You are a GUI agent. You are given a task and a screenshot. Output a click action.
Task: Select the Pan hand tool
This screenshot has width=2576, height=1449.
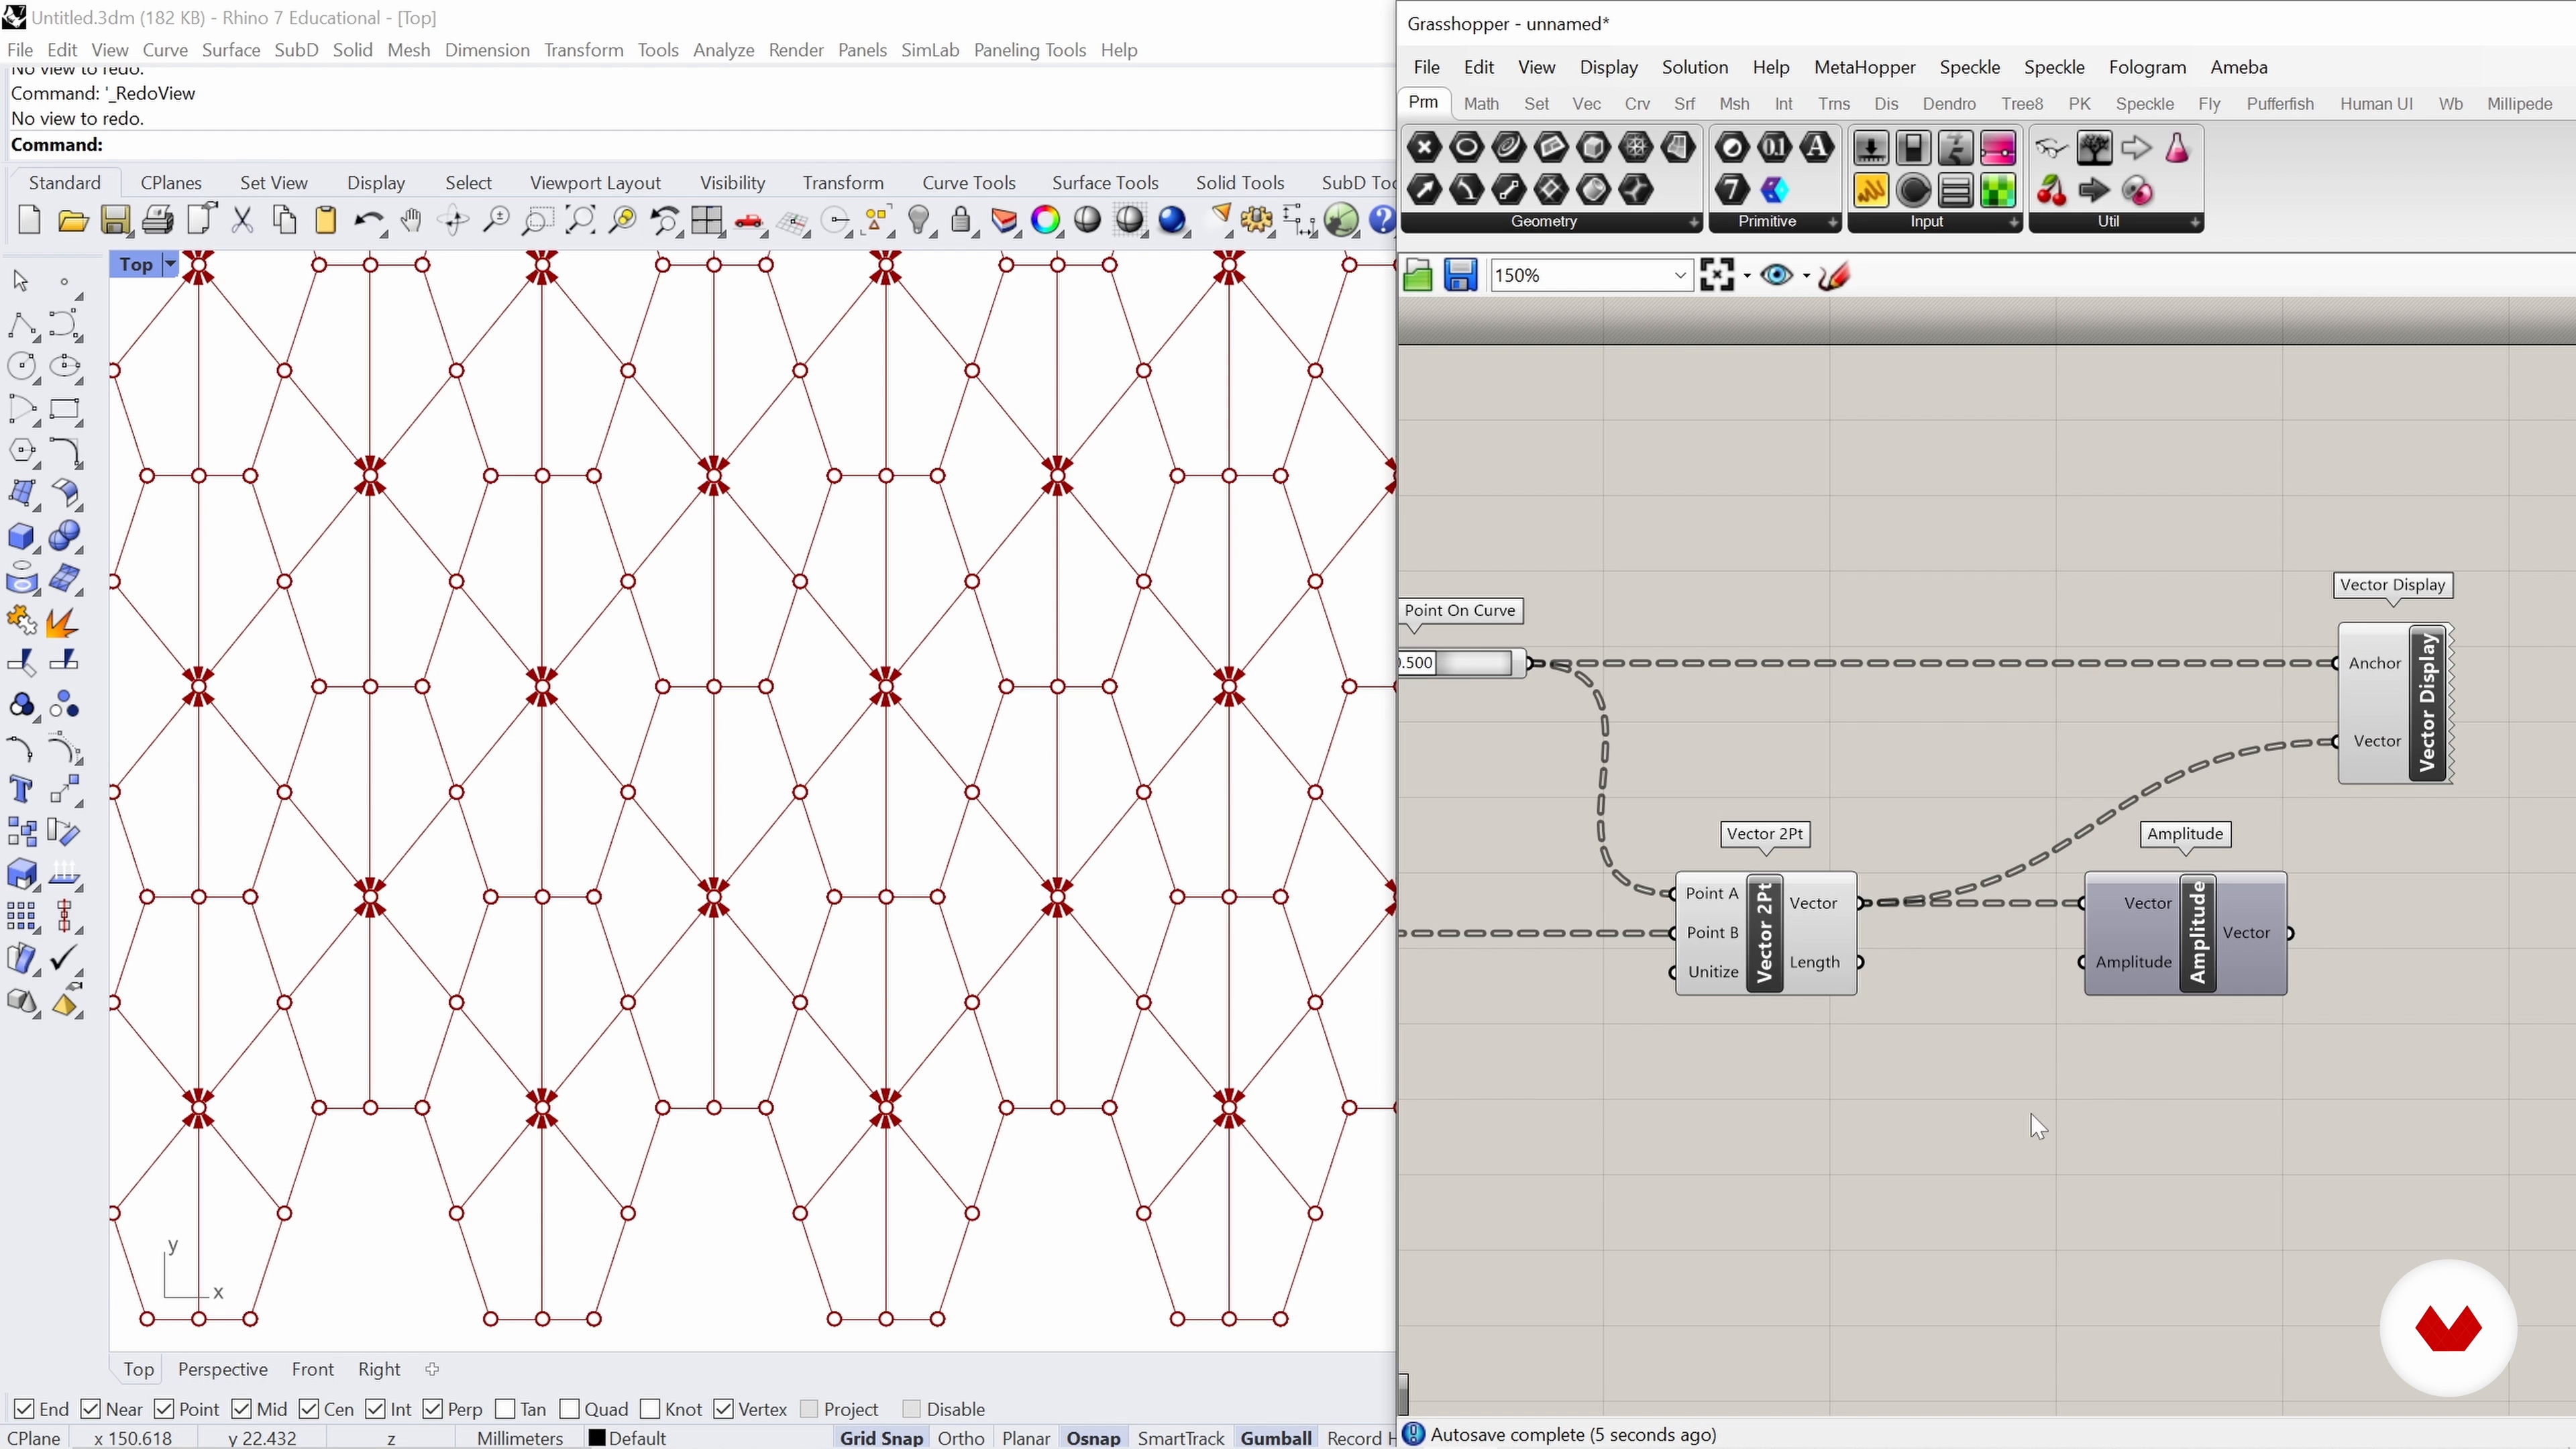point(411,220)
